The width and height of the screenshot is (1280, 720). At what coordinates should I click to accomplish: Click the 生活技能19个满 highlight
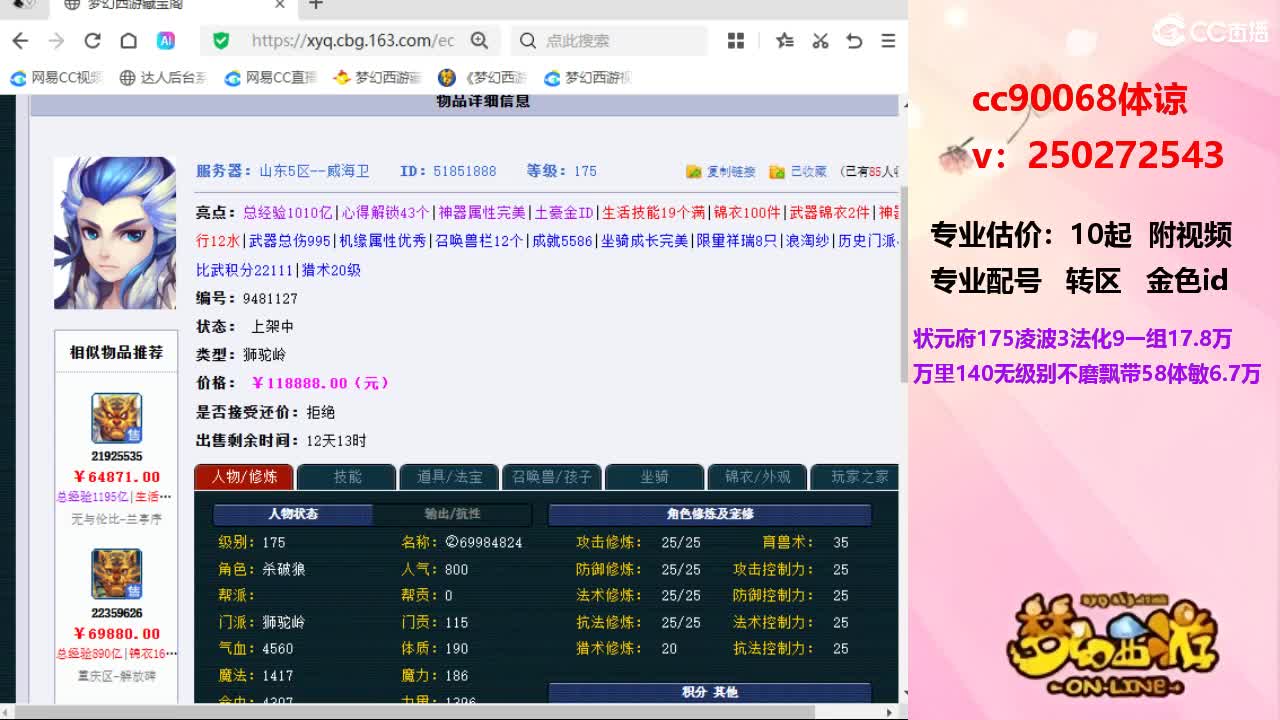coord(653,213)
